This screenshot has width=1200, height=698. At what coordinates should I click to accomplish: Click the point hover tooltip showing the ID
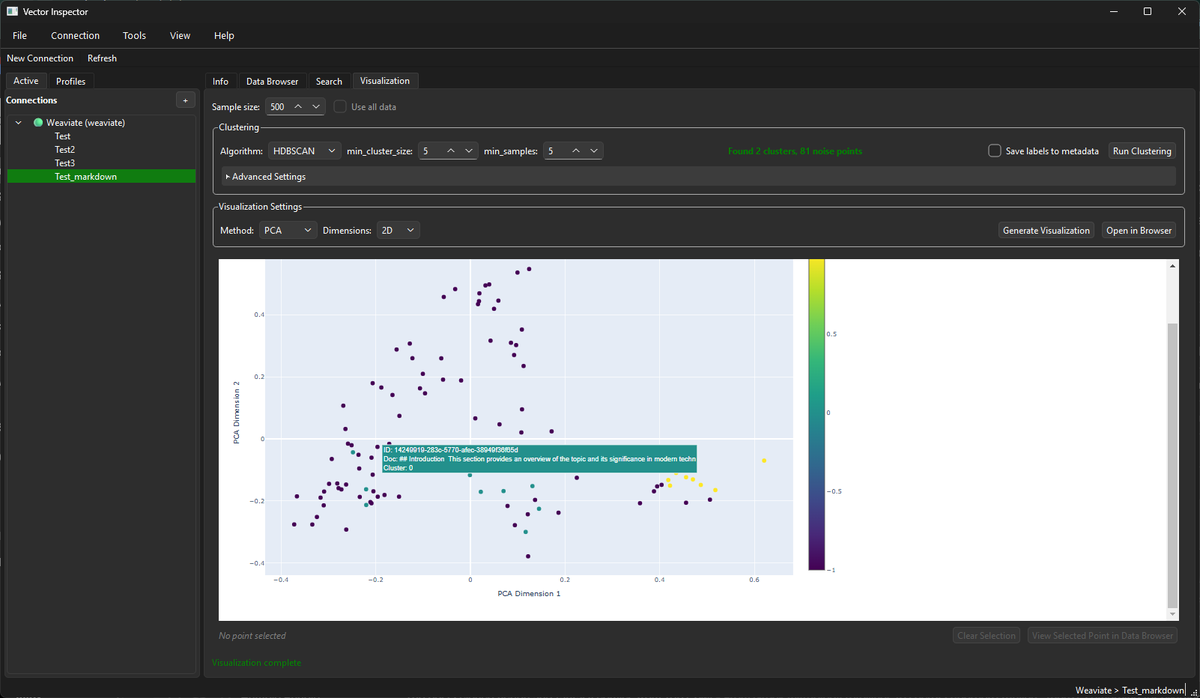click(x=539, y=459)
